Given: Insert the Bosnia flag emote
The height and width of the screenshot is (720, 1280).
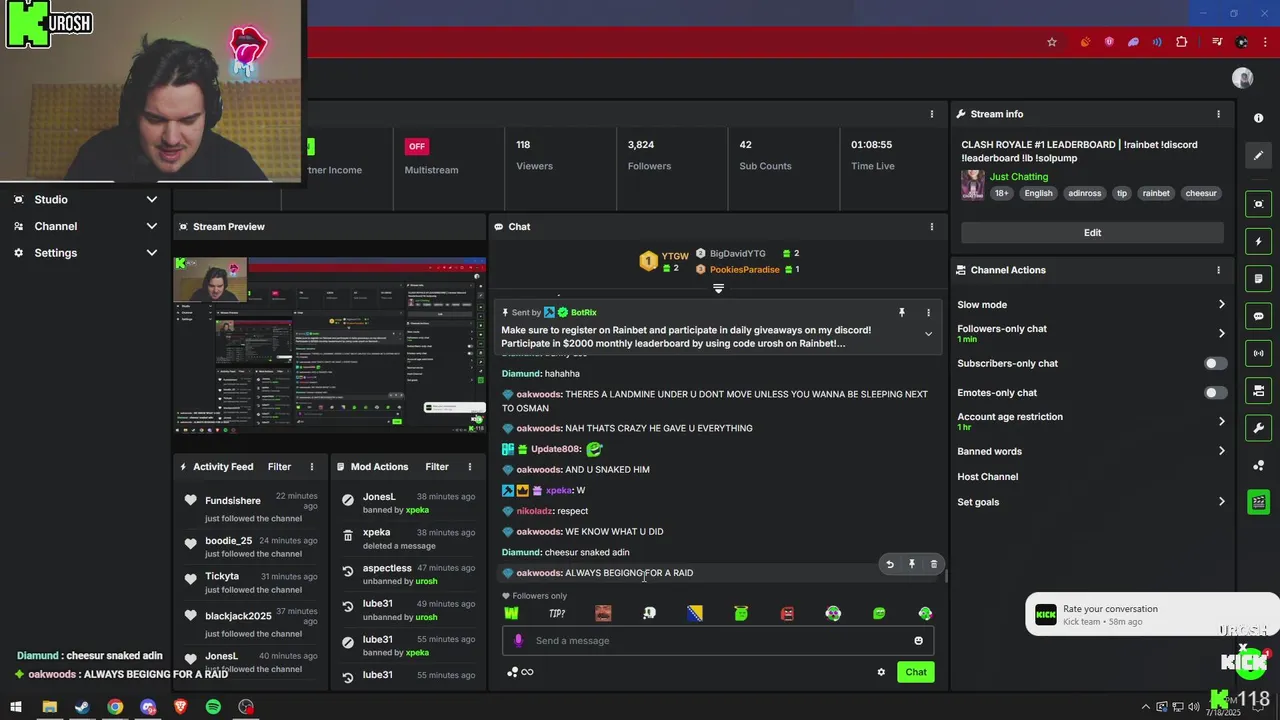Looking at the screenshot, I should click(x=695, y=613).
